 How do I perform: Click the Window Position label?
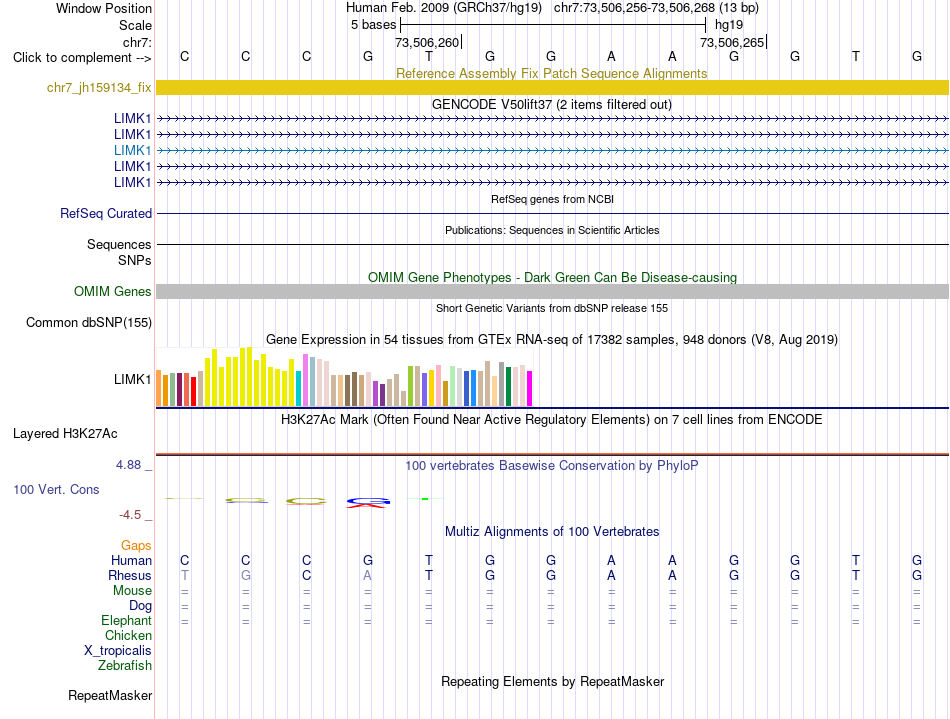pyautogui.click(x=104, y=8)
